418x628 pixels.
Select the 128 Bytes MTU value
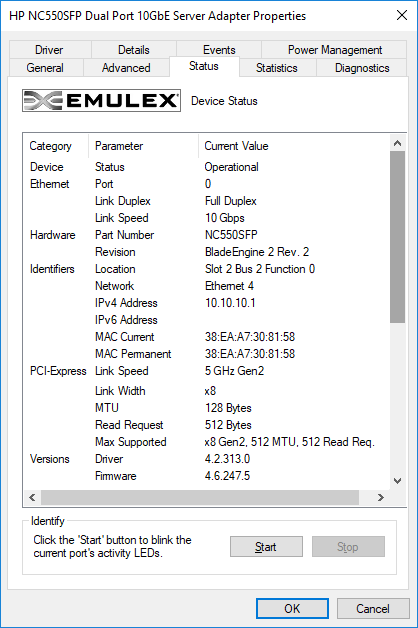[x=228, y=408]
